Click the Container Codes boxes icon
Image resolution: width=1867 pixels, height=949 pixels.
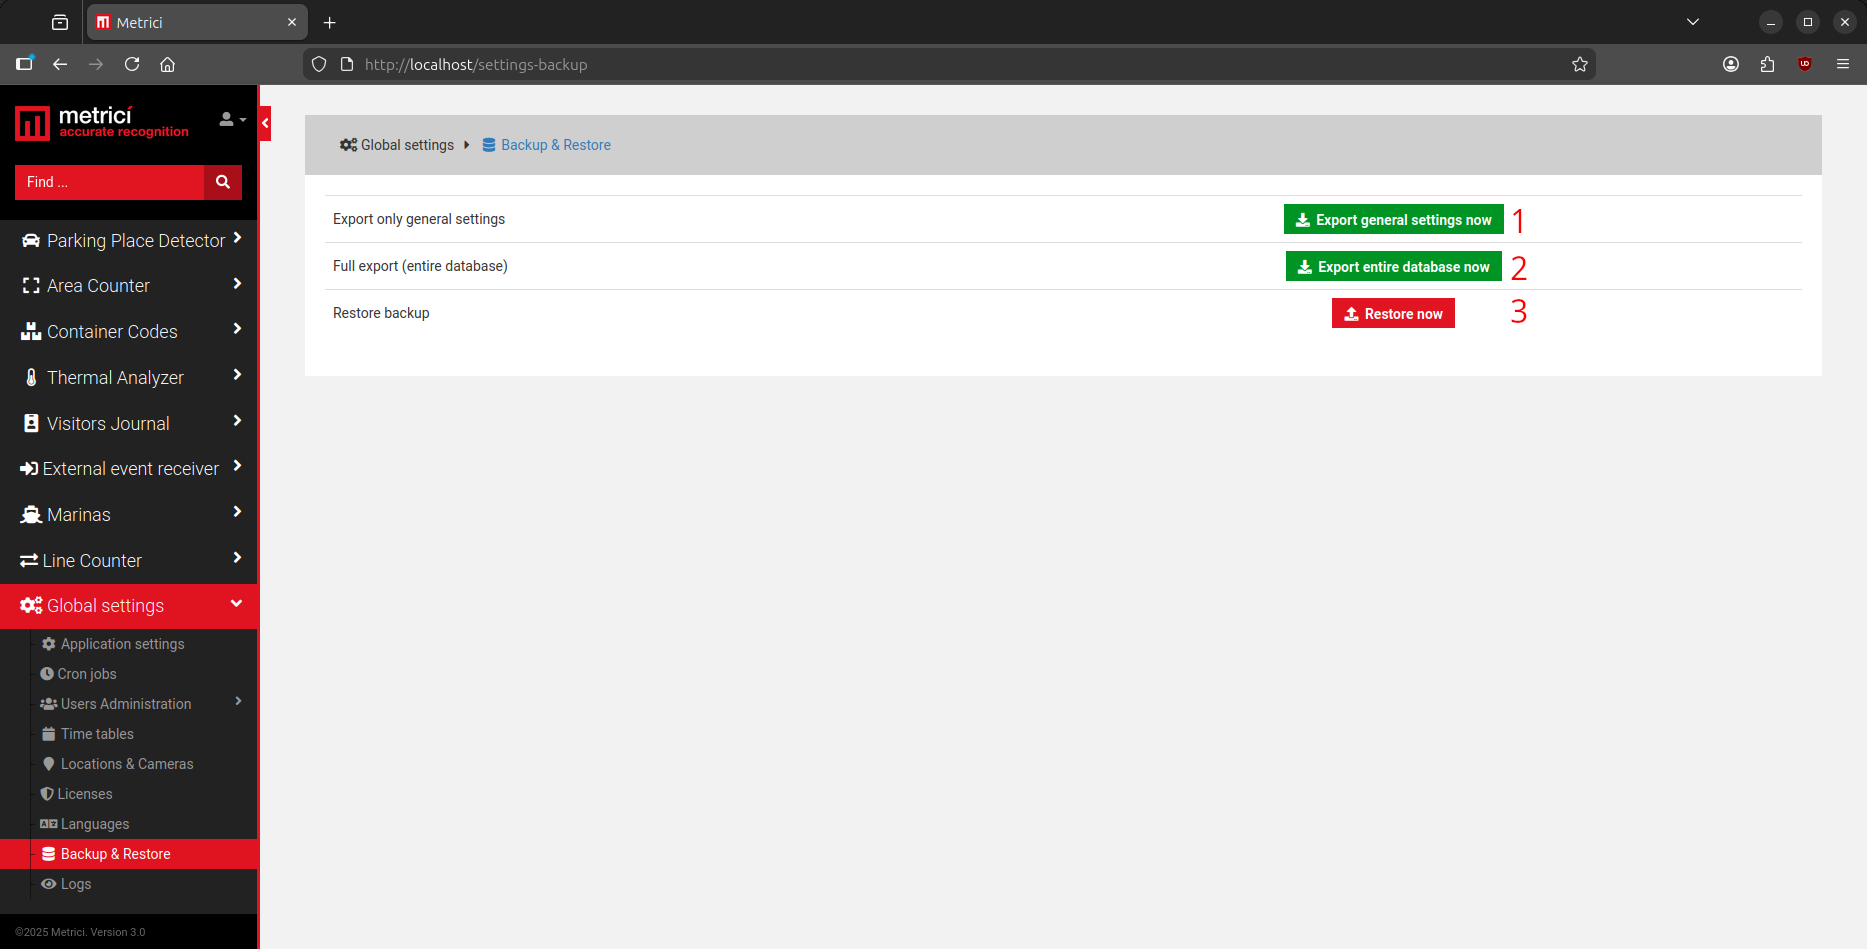31,332
